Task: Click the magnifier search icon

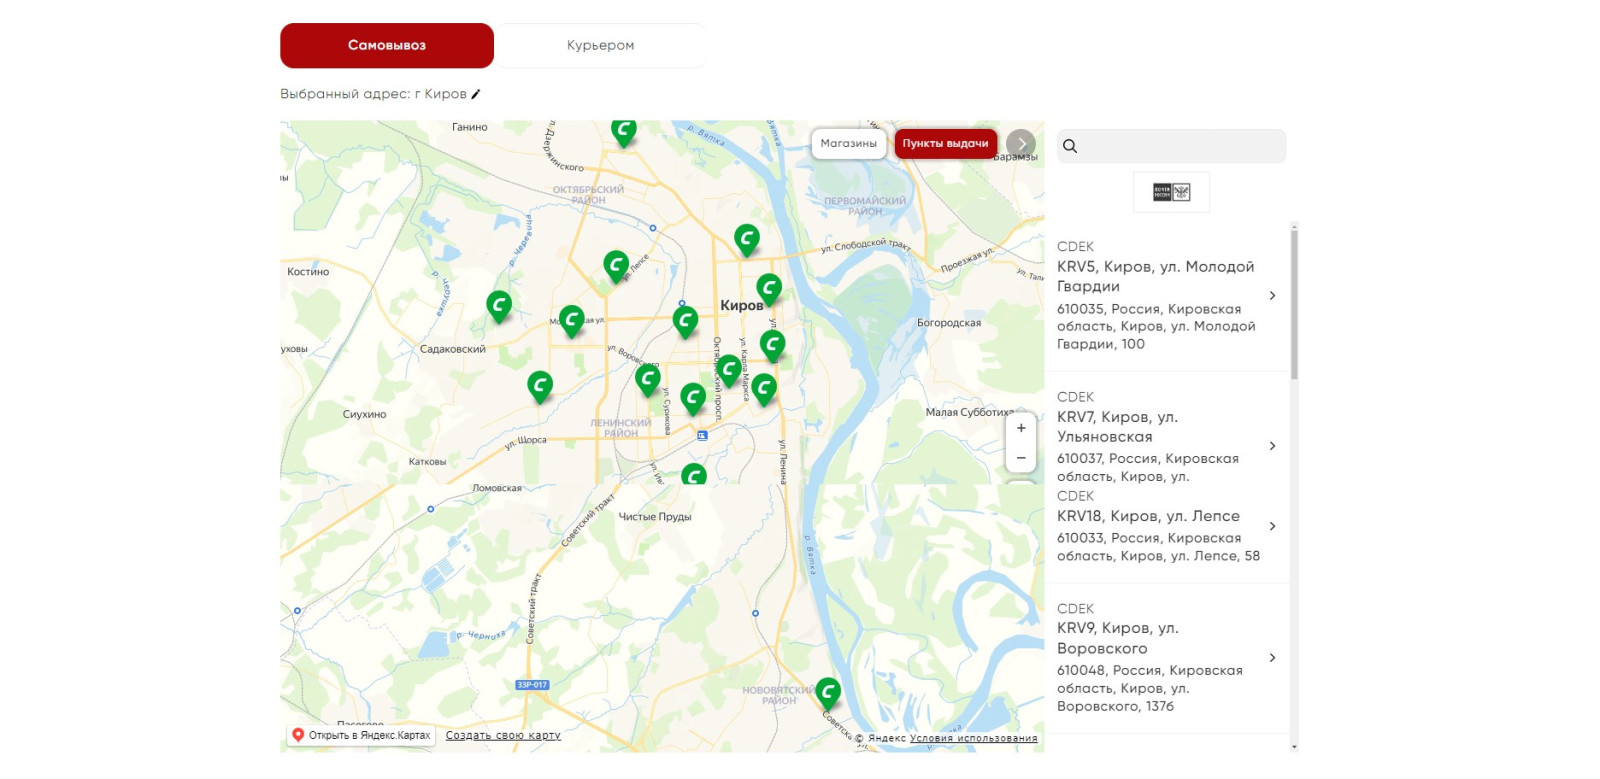Action: [1070, 146]
